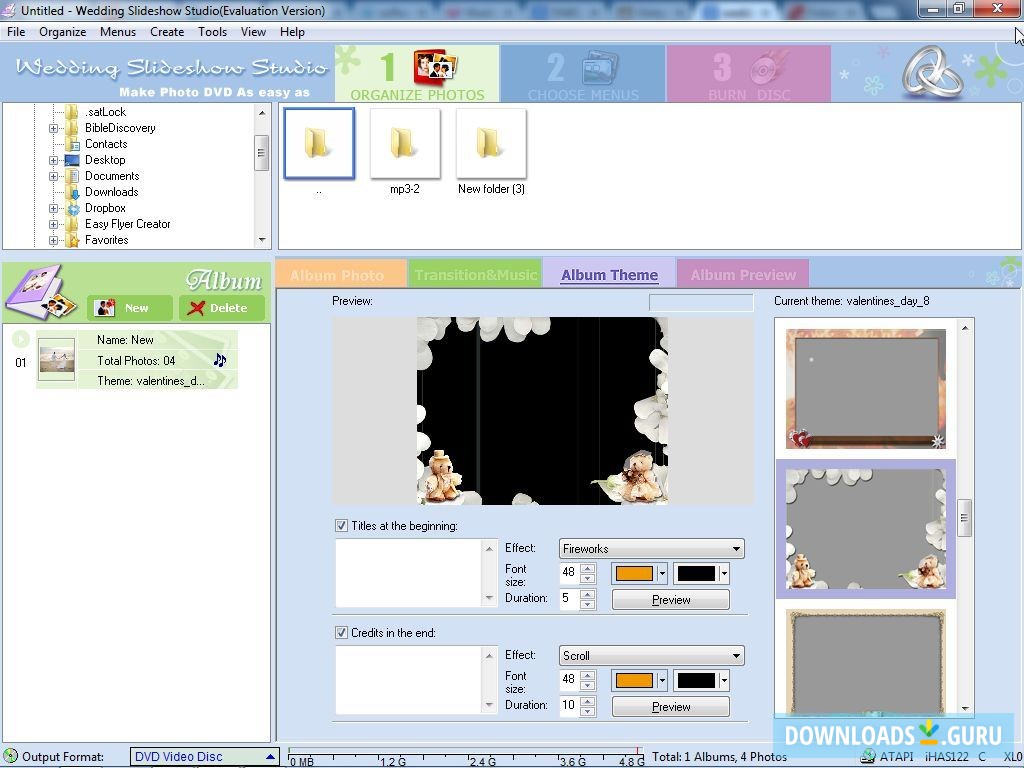Click the music note icon on album 01
Viewport: 1024px width, 768px height.
coord(220,360)
